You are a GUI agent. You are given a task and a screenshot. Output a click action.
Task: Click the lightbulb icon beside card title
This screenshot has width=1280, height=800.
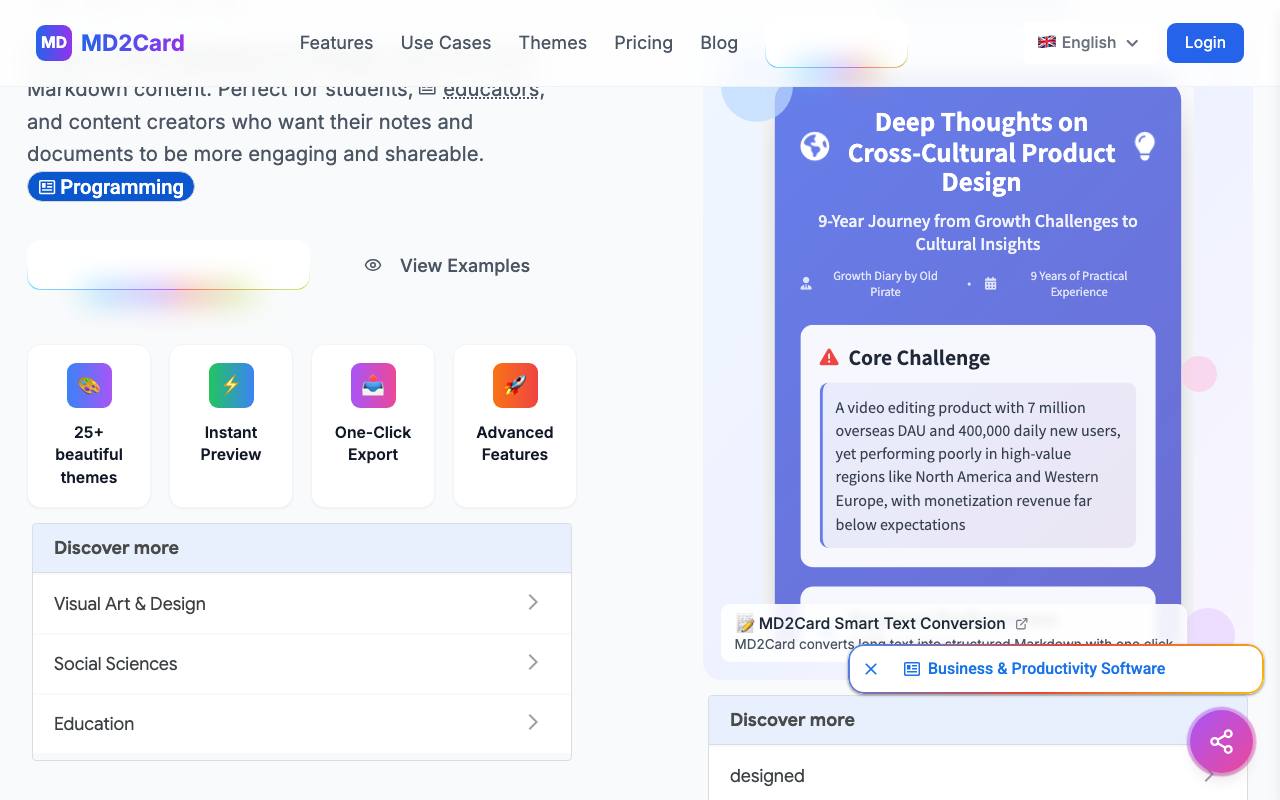click(x=1145, y=146)
